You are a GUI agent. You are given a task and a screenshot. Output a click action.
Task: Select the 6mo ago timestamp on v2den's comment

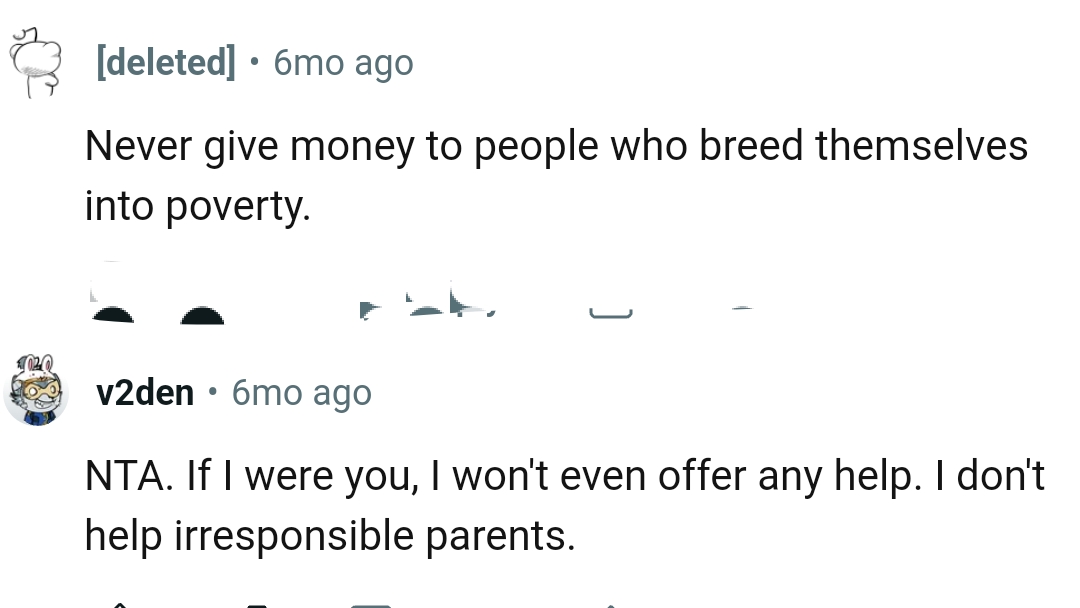coord(301,392)
